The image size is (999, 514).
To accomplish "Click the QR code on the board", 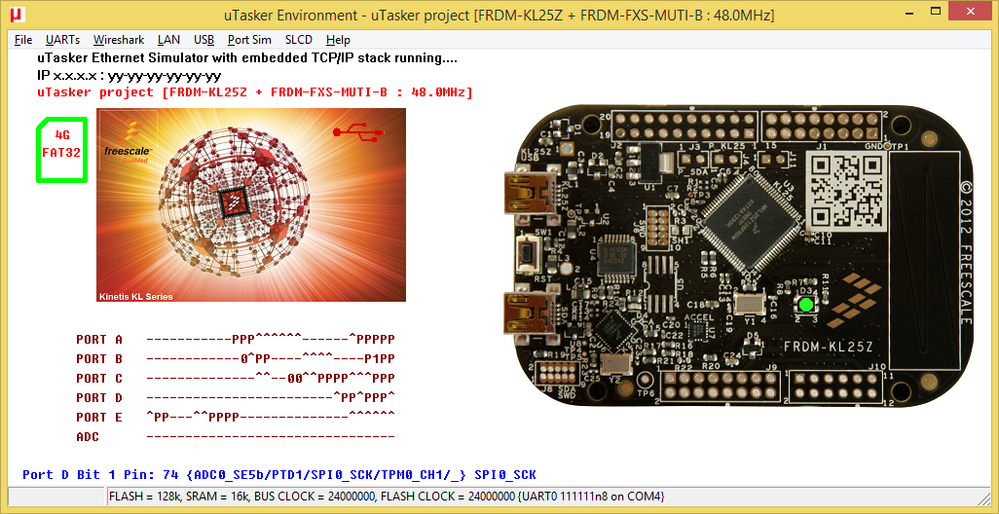I will pyautogui.click(x=847, y=190).
